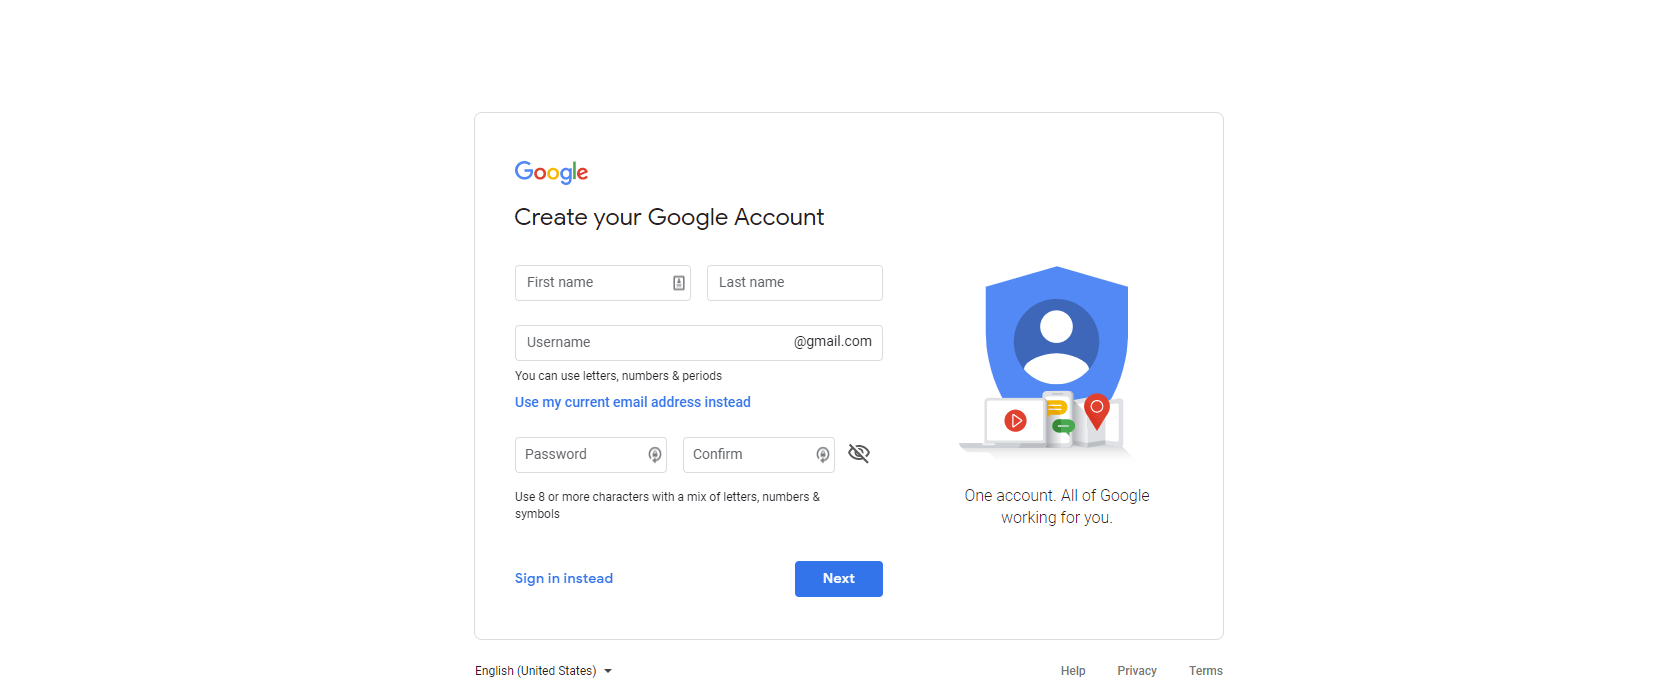Click the yellow chat bubble in the illustration
Viewport: 1669px width, 687px height.
click(1055, 408)
